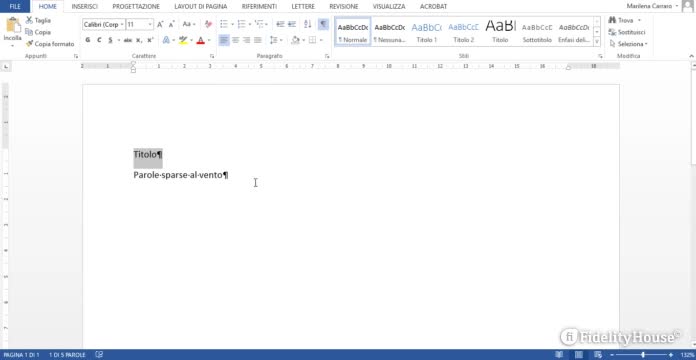Toggle bold G formatting

pos(87,40)
